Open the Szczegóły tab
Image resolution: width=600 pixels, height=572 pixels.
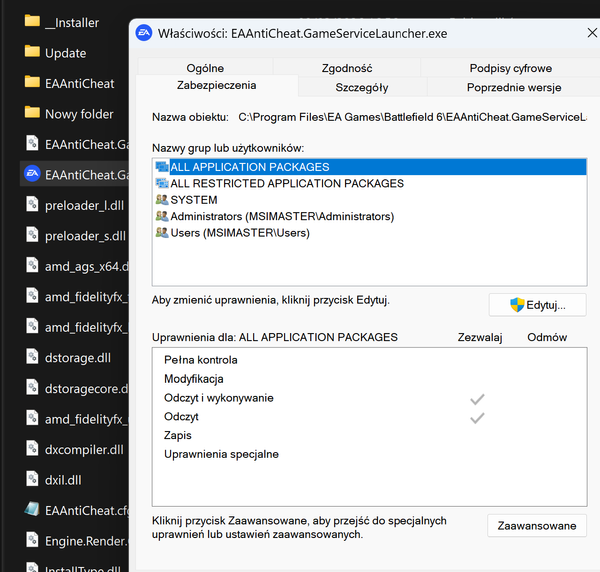(361, 87)
